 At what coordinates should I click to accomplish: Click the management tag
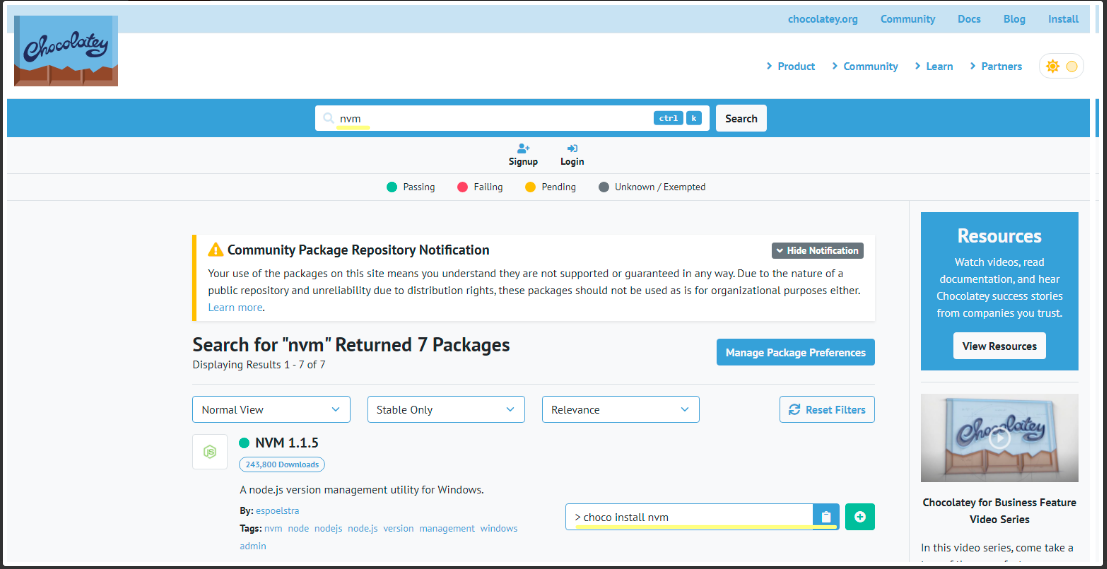pyautogui.click(x=447, y=529)
